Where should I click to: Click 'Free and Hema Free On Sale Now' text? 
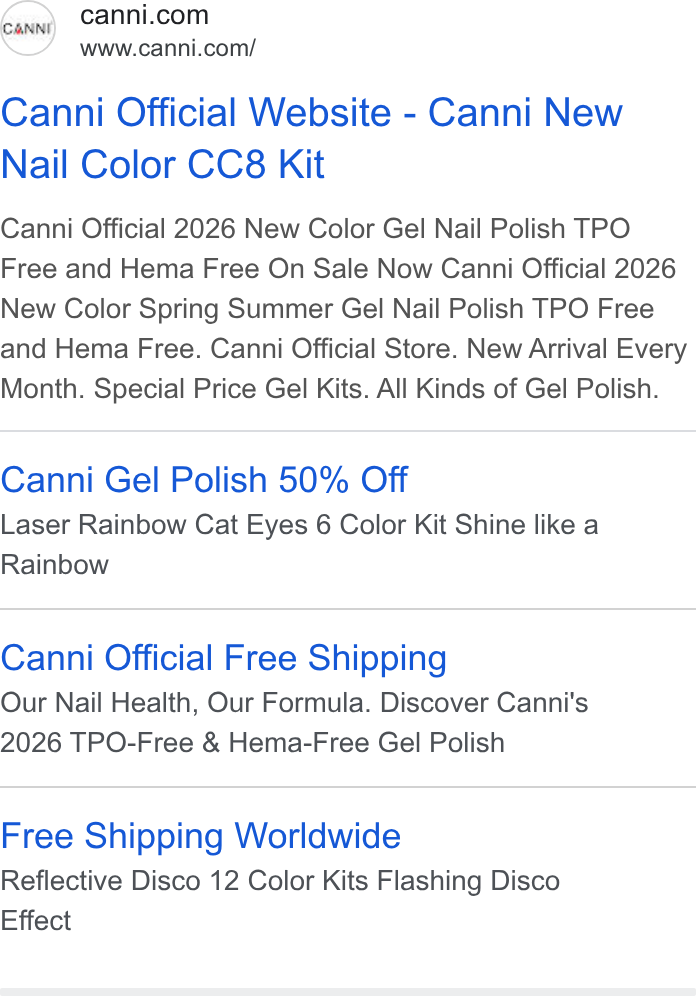tap(217, 269)
